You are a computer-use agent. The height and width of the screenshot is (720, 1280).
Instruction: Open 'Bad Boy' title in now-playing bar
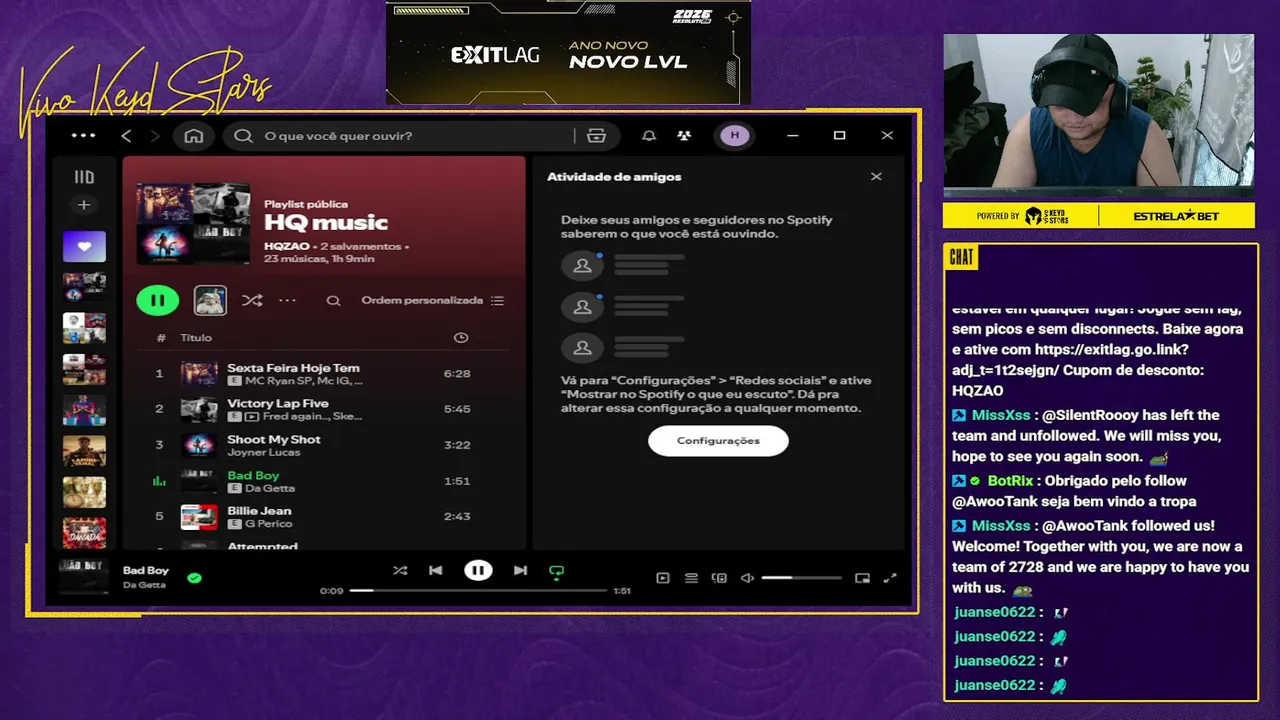tap(146, 570)
